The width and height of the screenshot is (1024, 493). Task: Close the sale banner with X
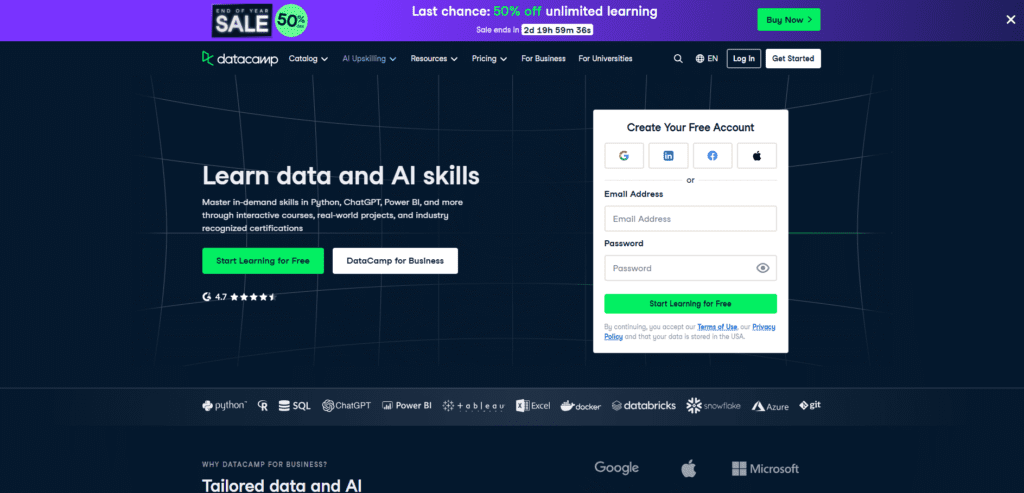[x=1010, y=20]
